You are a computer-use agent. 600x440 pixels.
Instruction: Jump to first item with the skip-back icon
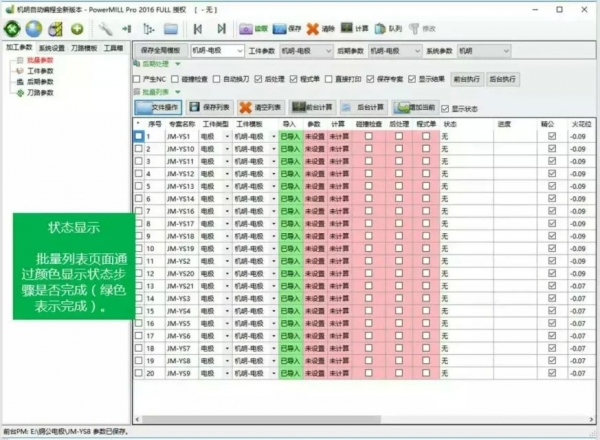click(x=198, y=29)
